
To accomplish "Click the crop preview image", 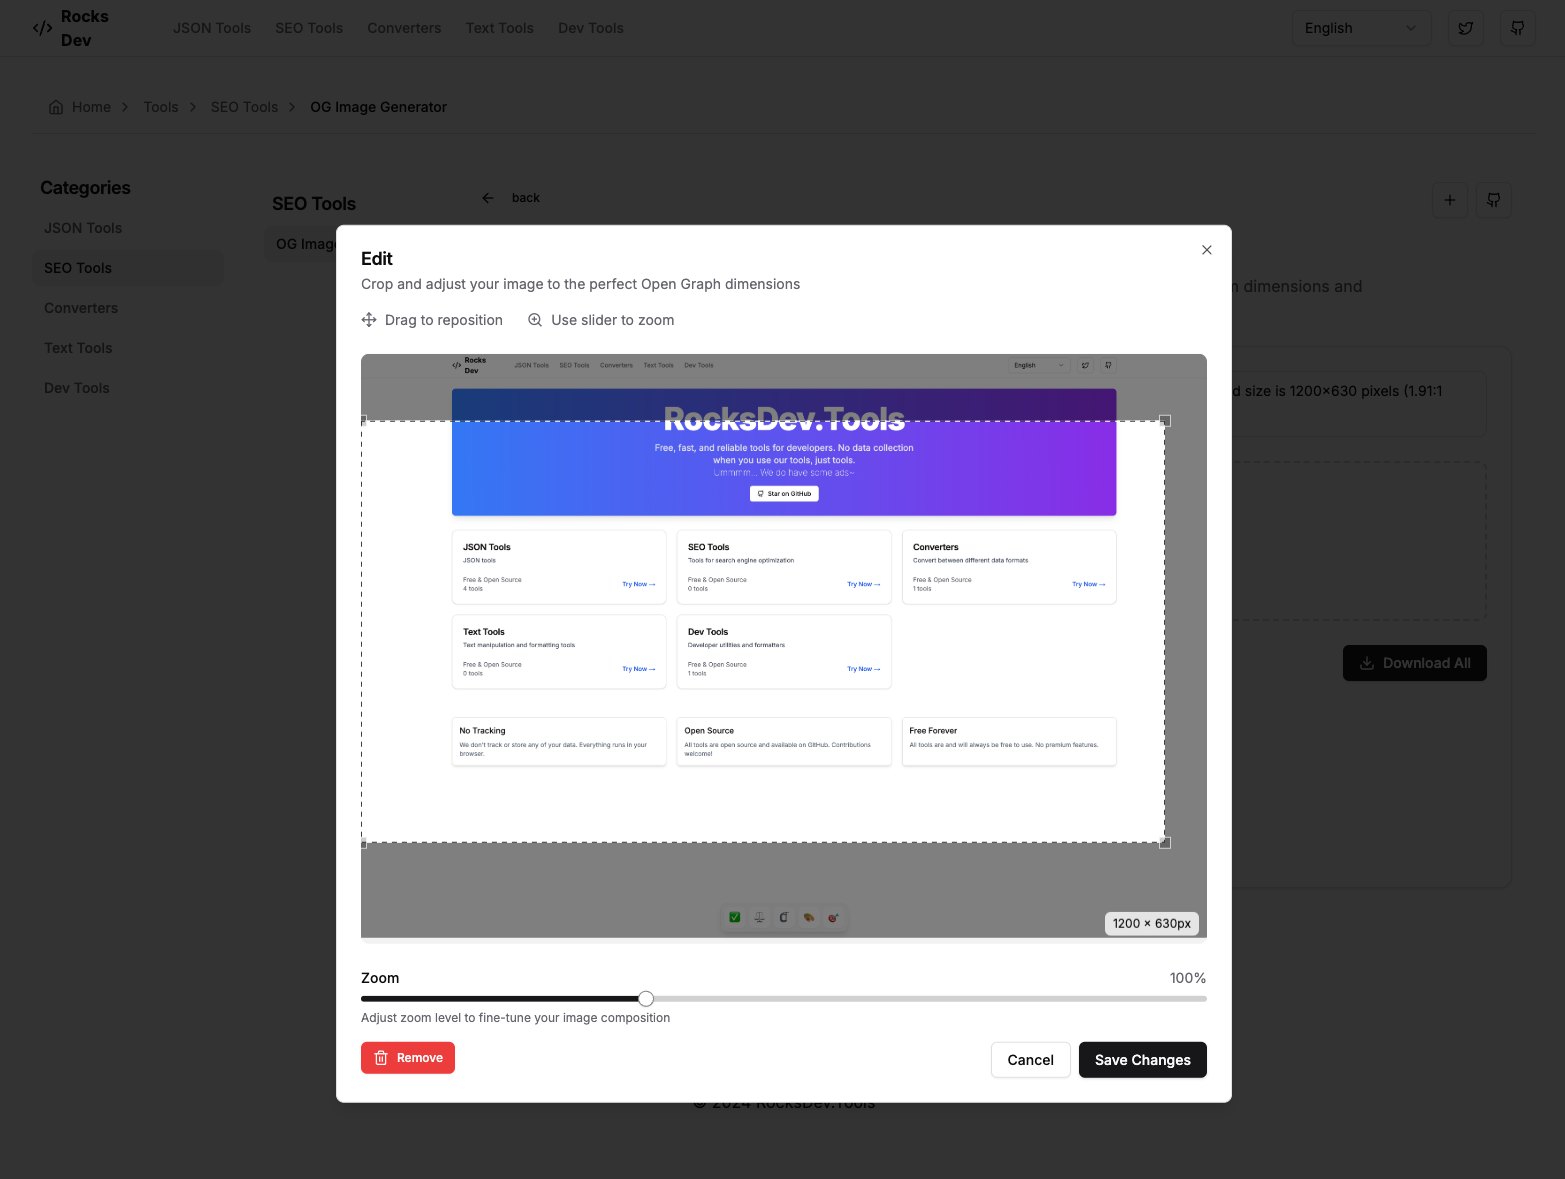I will tap(784, 646).
